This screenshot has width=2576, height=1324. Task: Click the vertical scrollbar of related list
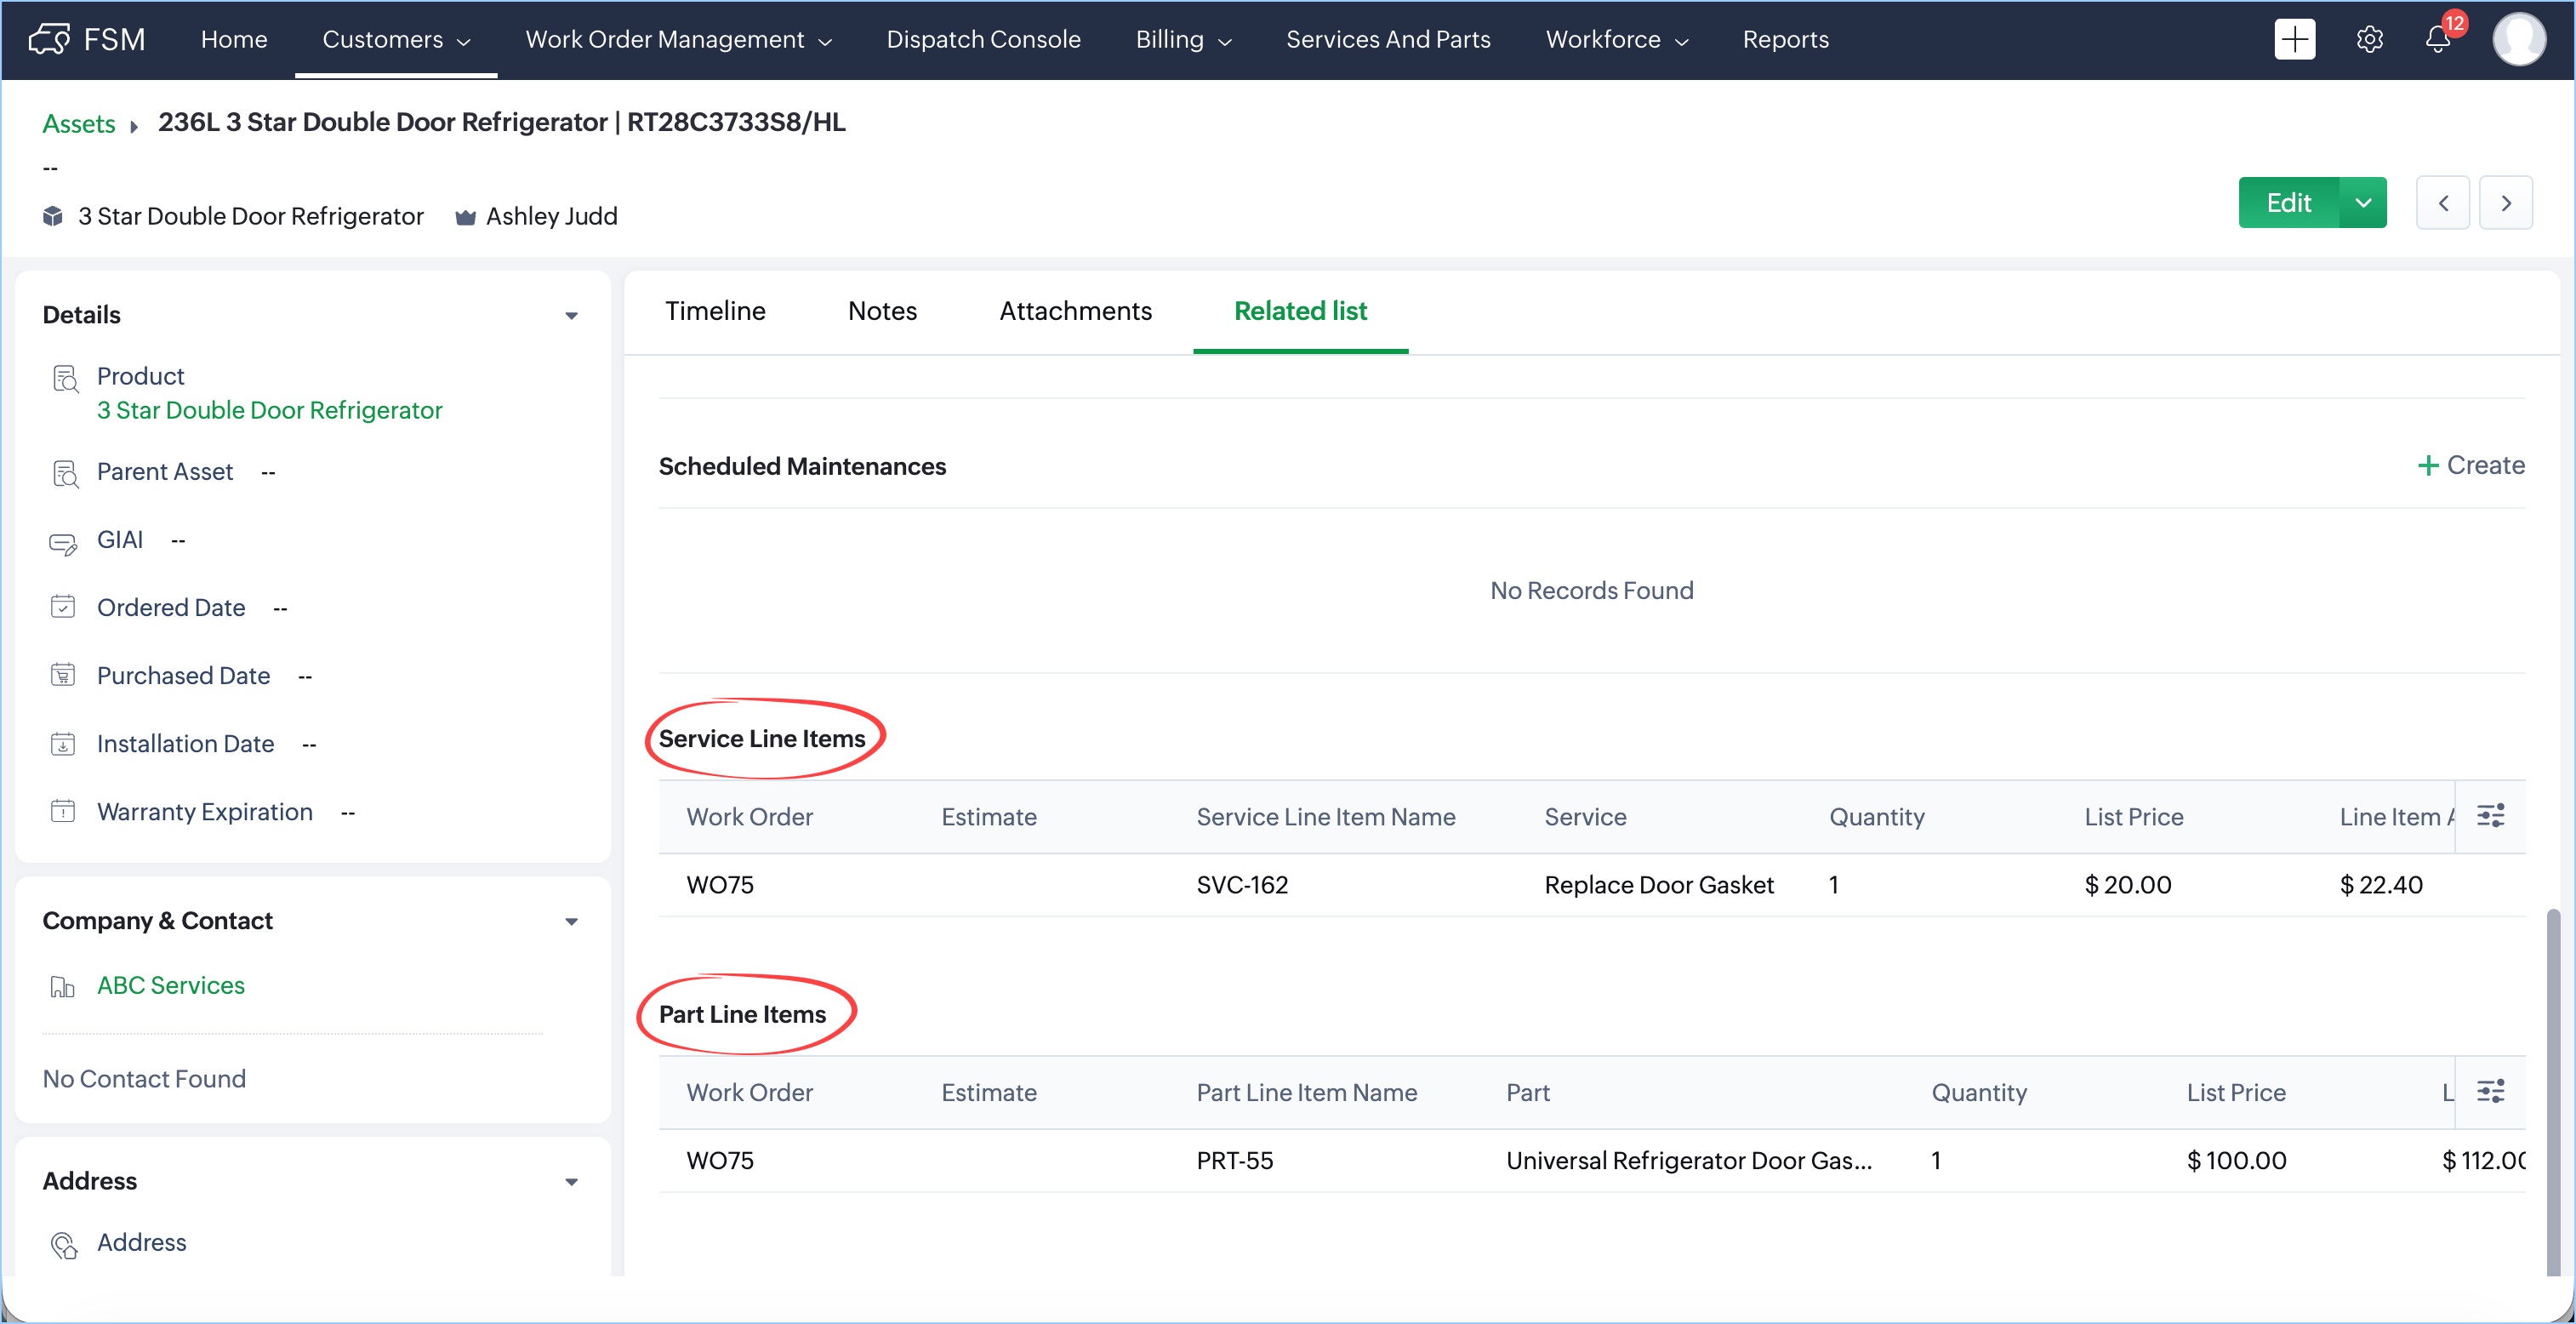pos(2552,1090)
